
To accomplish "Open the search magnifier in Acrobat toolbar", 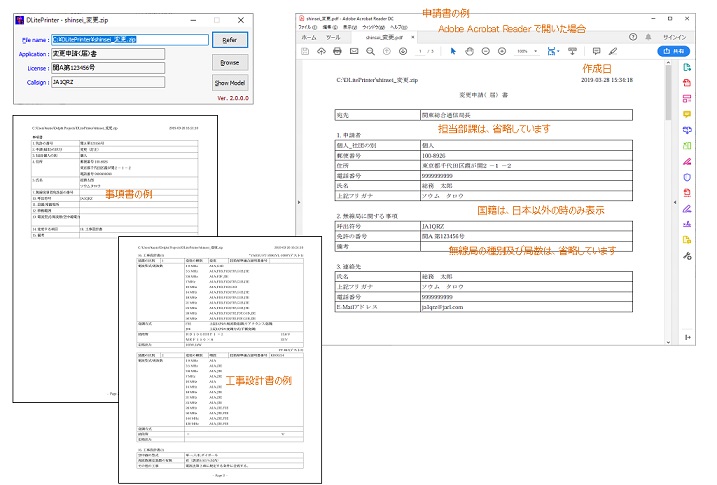I will click(370, 51).
